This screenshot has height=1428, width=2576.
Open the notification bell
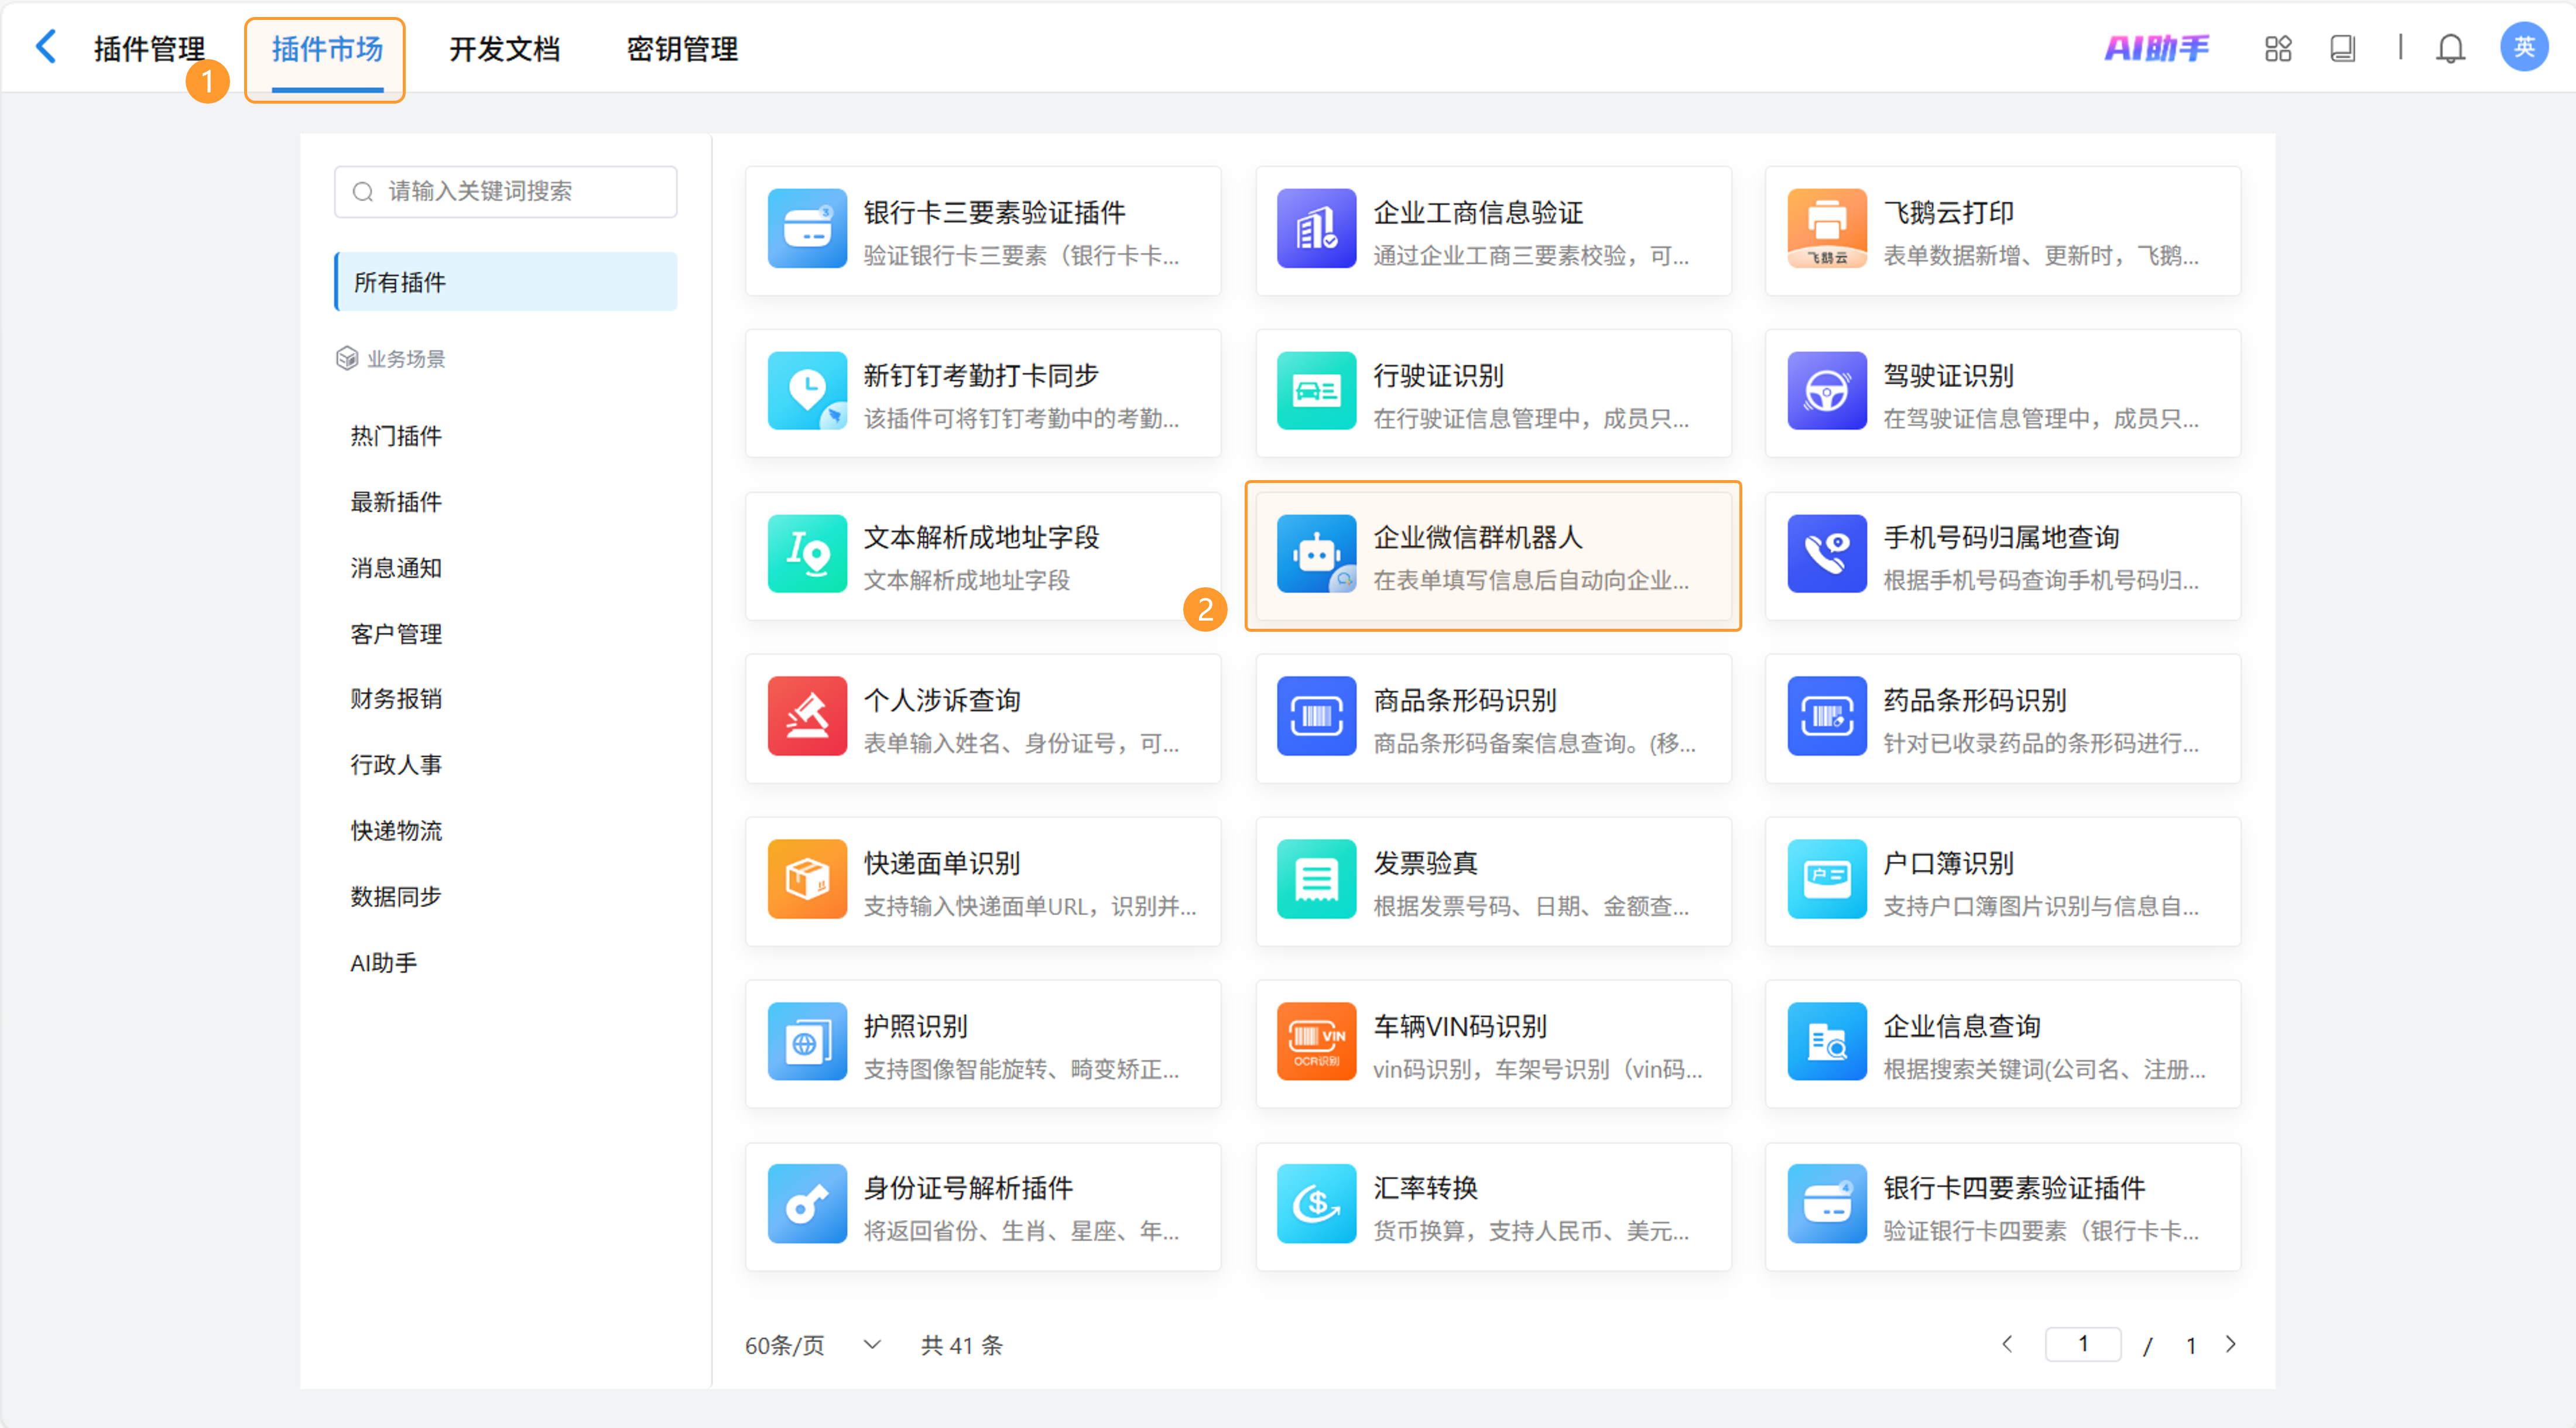click(2449, 48)
